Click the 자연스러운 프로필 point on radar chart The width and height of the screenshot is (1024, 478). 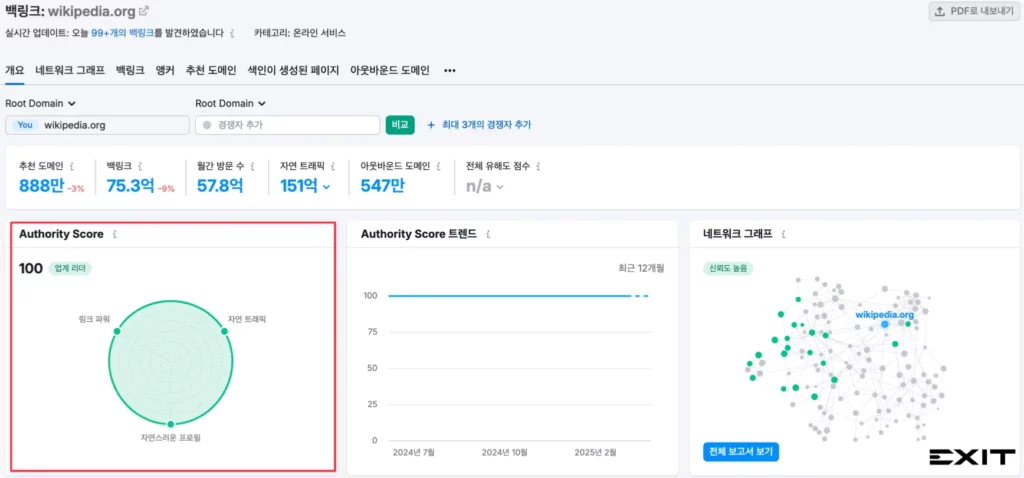pyautogui.click(x=170, y=424)
